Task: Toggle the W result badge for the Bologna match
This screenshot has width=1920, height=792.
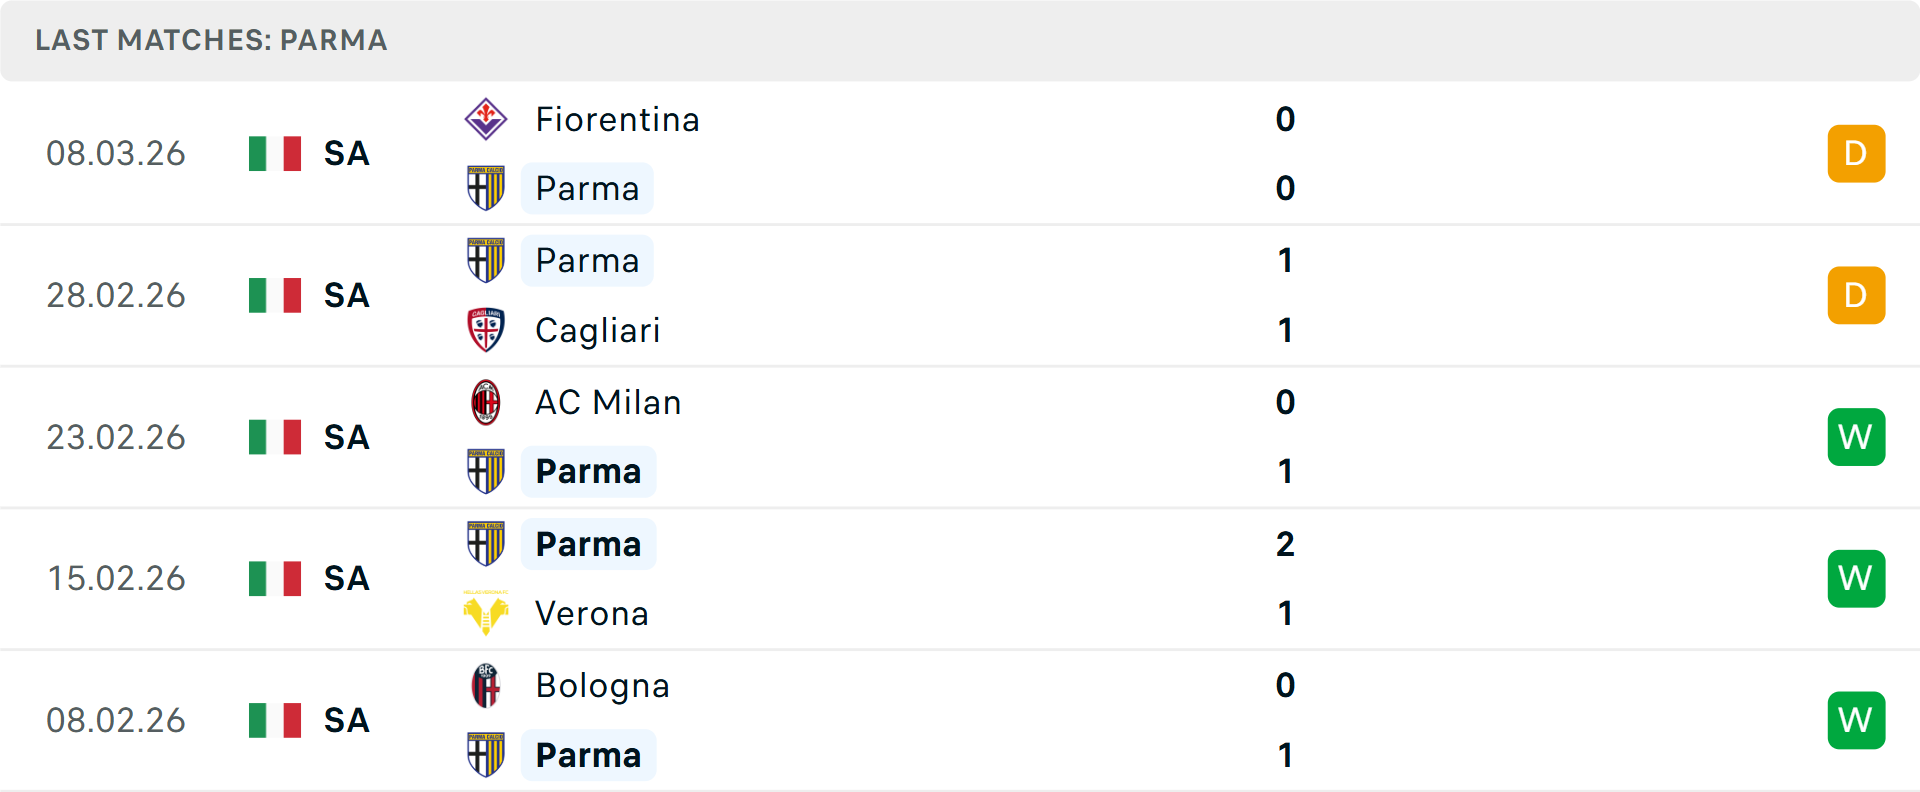Action: point(1856,719)
